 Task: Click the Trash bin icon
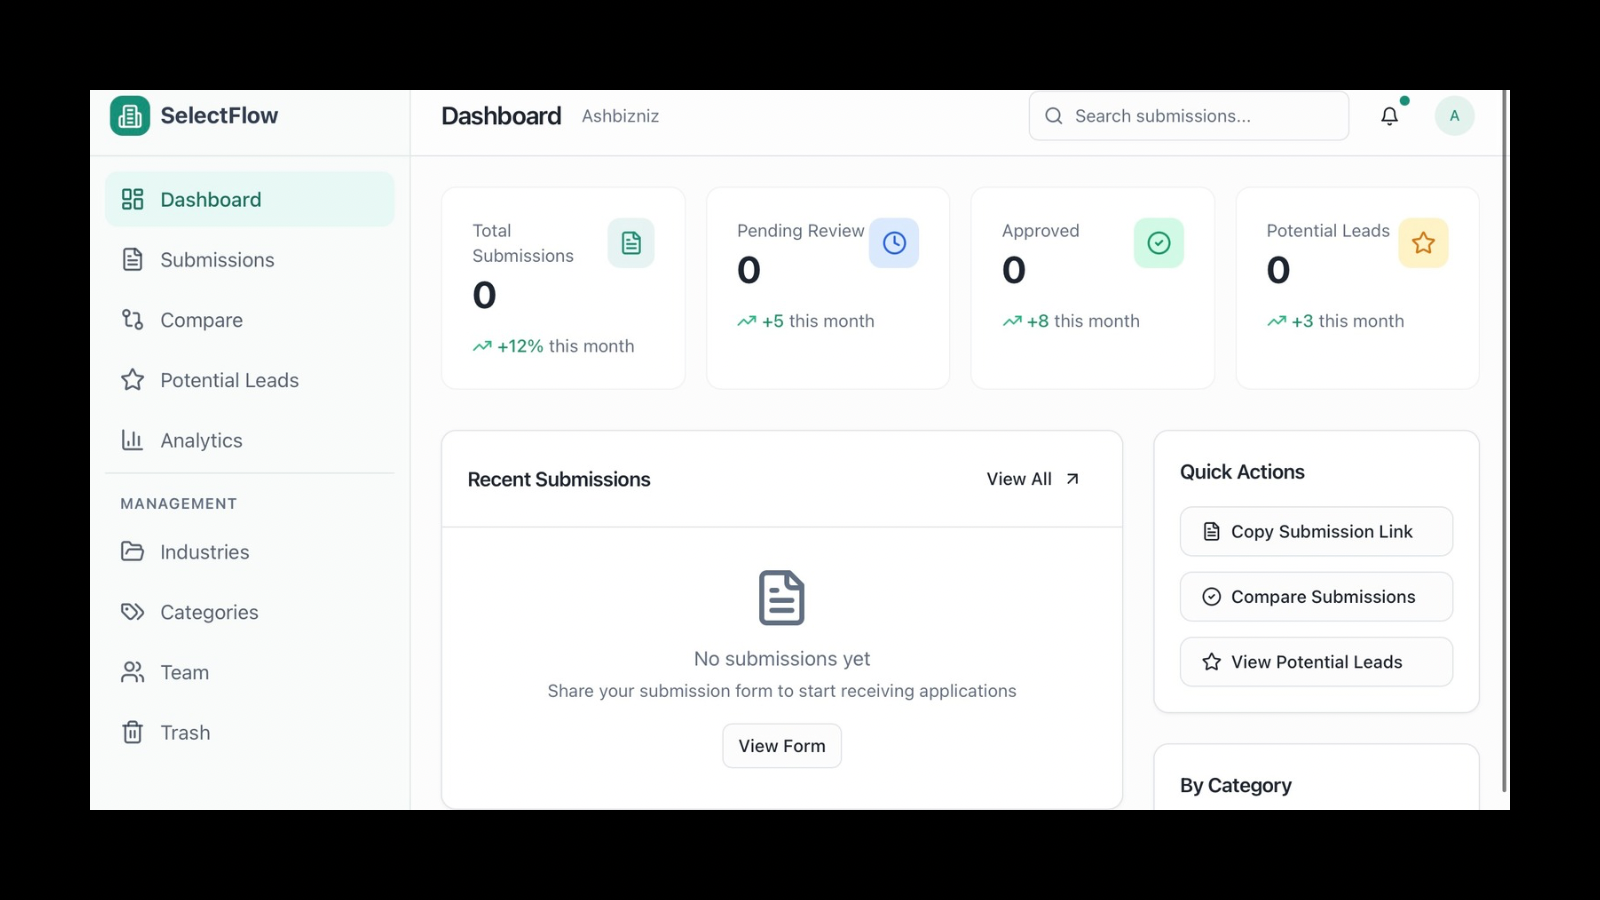point(132,732)
